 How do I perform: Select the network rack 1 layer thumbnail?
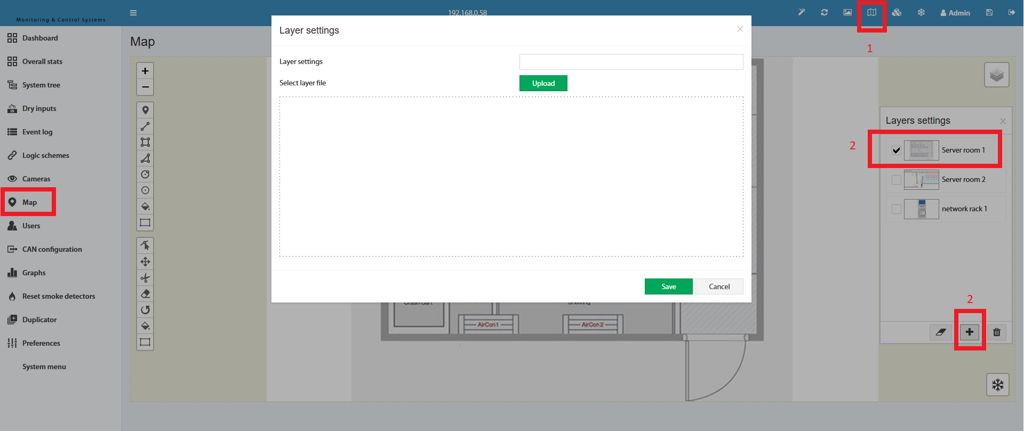pyautogui.click(x=921, y=209)
